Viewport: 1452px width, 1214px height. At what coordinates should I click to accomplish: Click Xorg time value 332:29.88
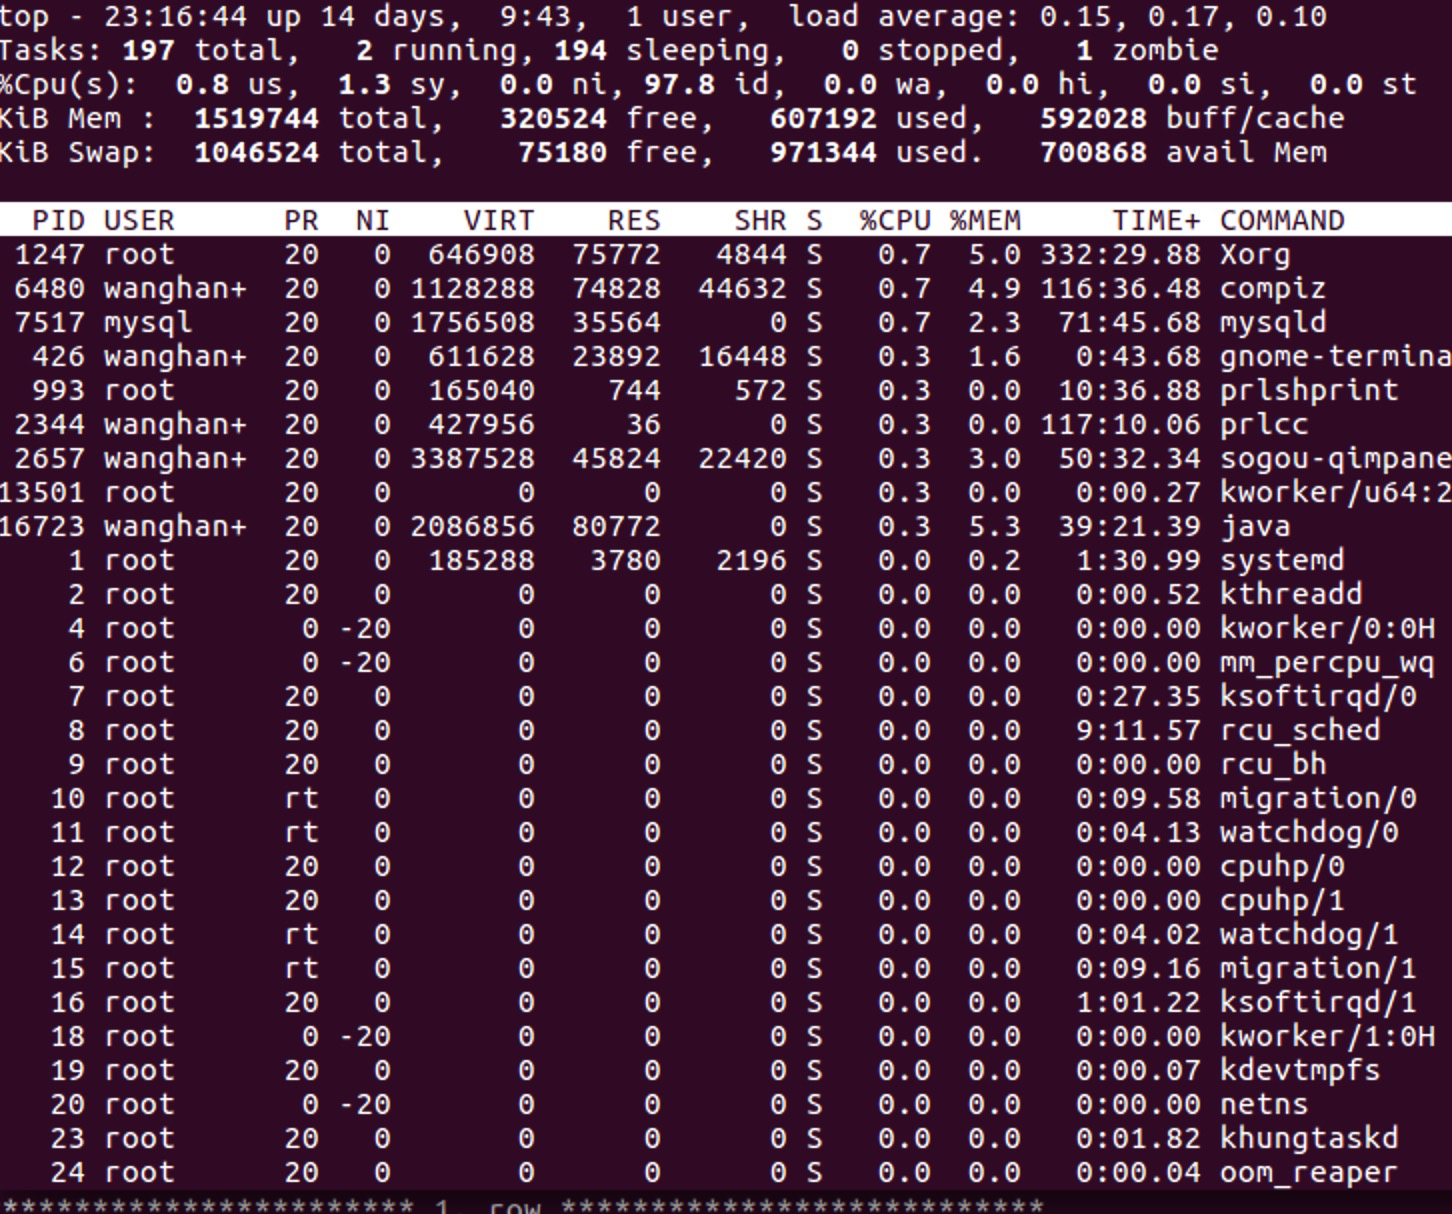click(1120, 255)
